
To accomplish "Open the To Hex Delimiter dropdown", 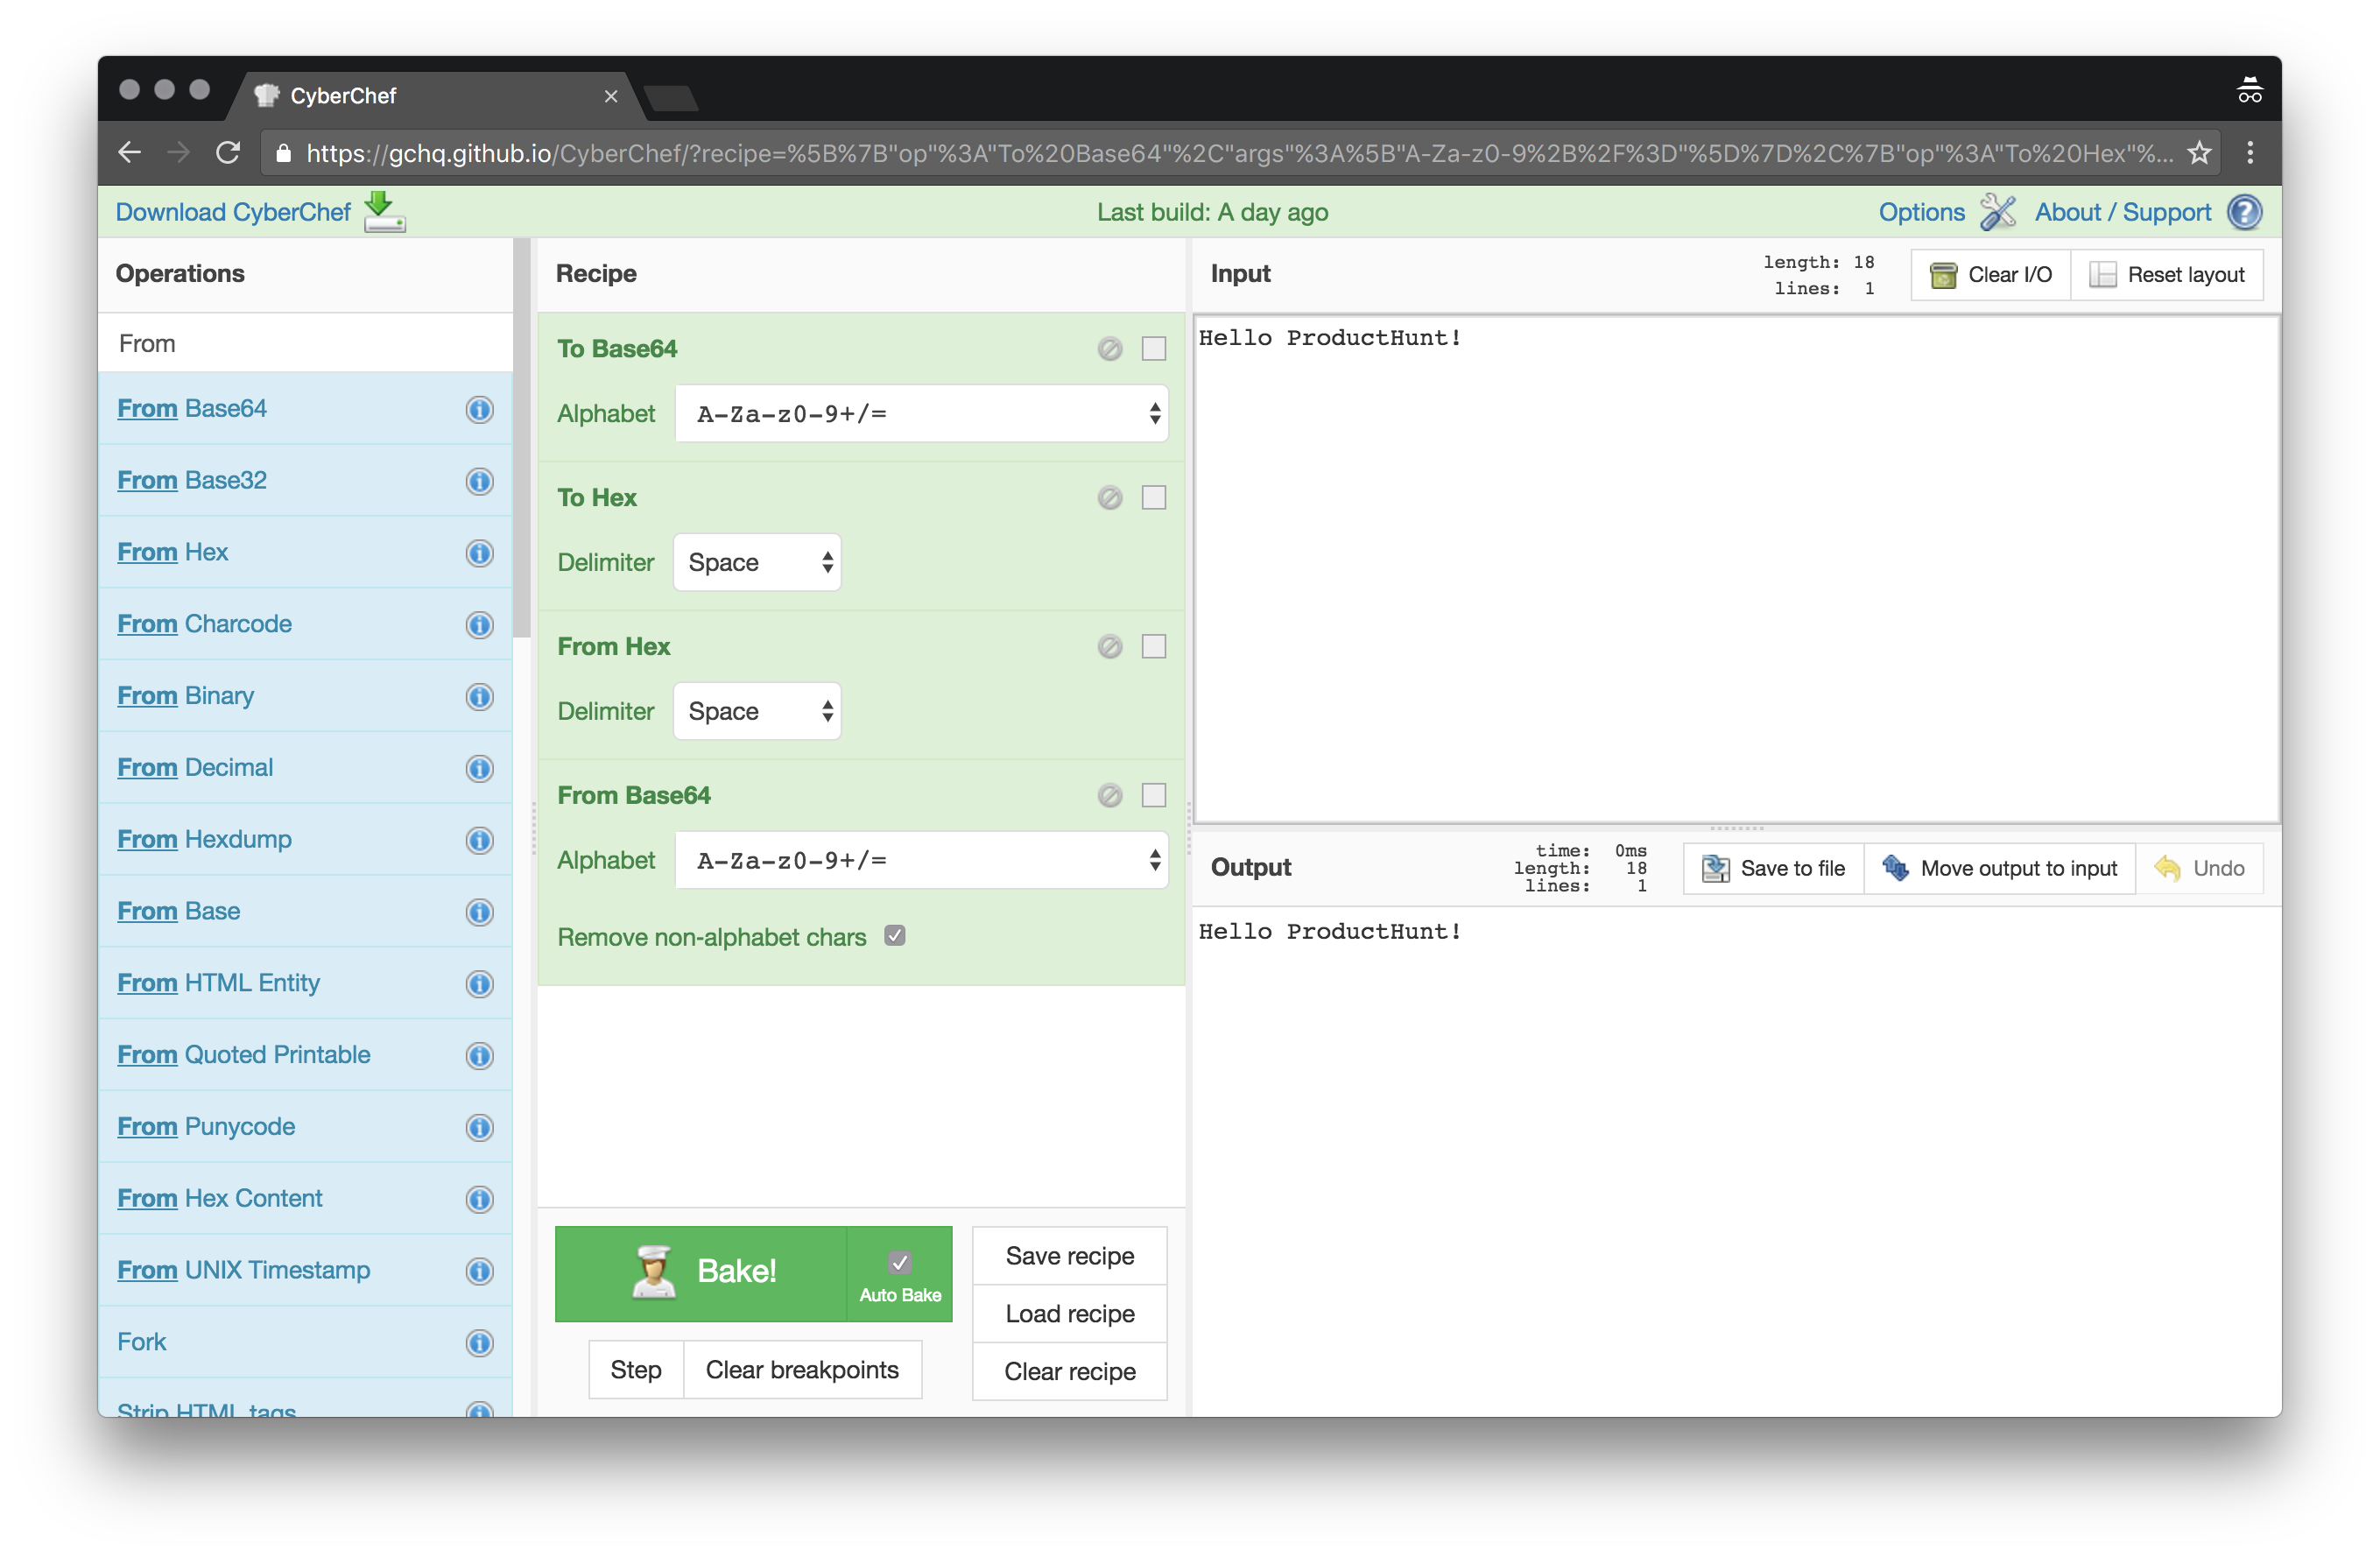I will point(757,563).
